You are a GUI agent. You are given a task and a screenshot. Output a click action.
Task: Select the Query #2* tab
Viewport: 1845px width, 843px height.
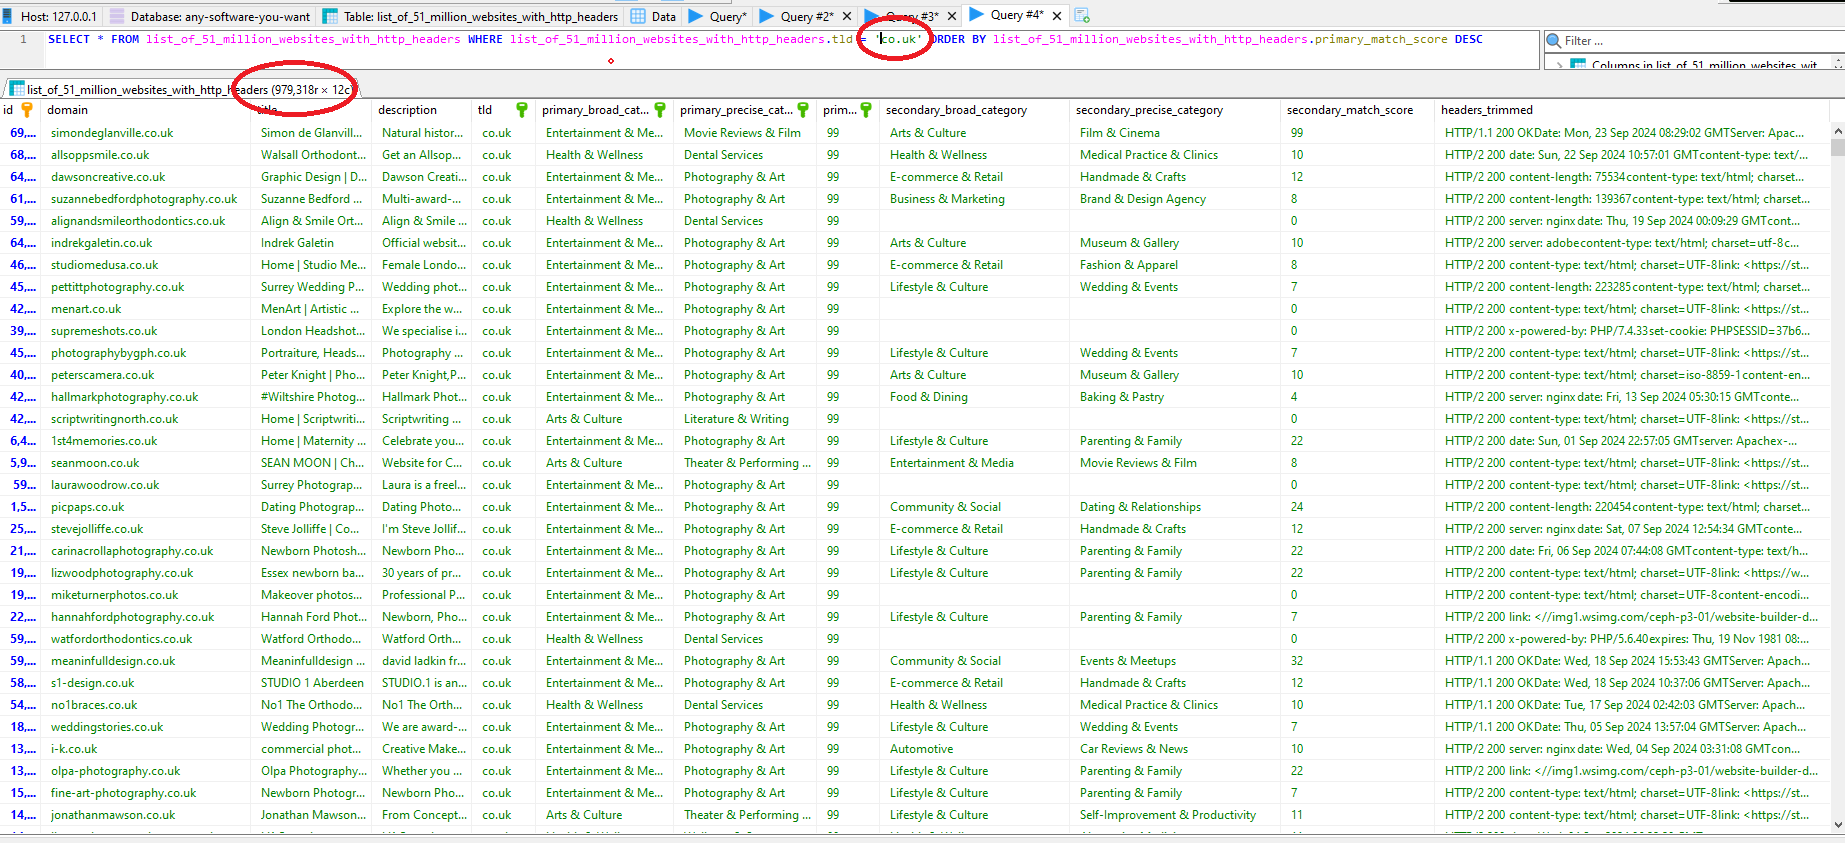click(x=806, y=16)
